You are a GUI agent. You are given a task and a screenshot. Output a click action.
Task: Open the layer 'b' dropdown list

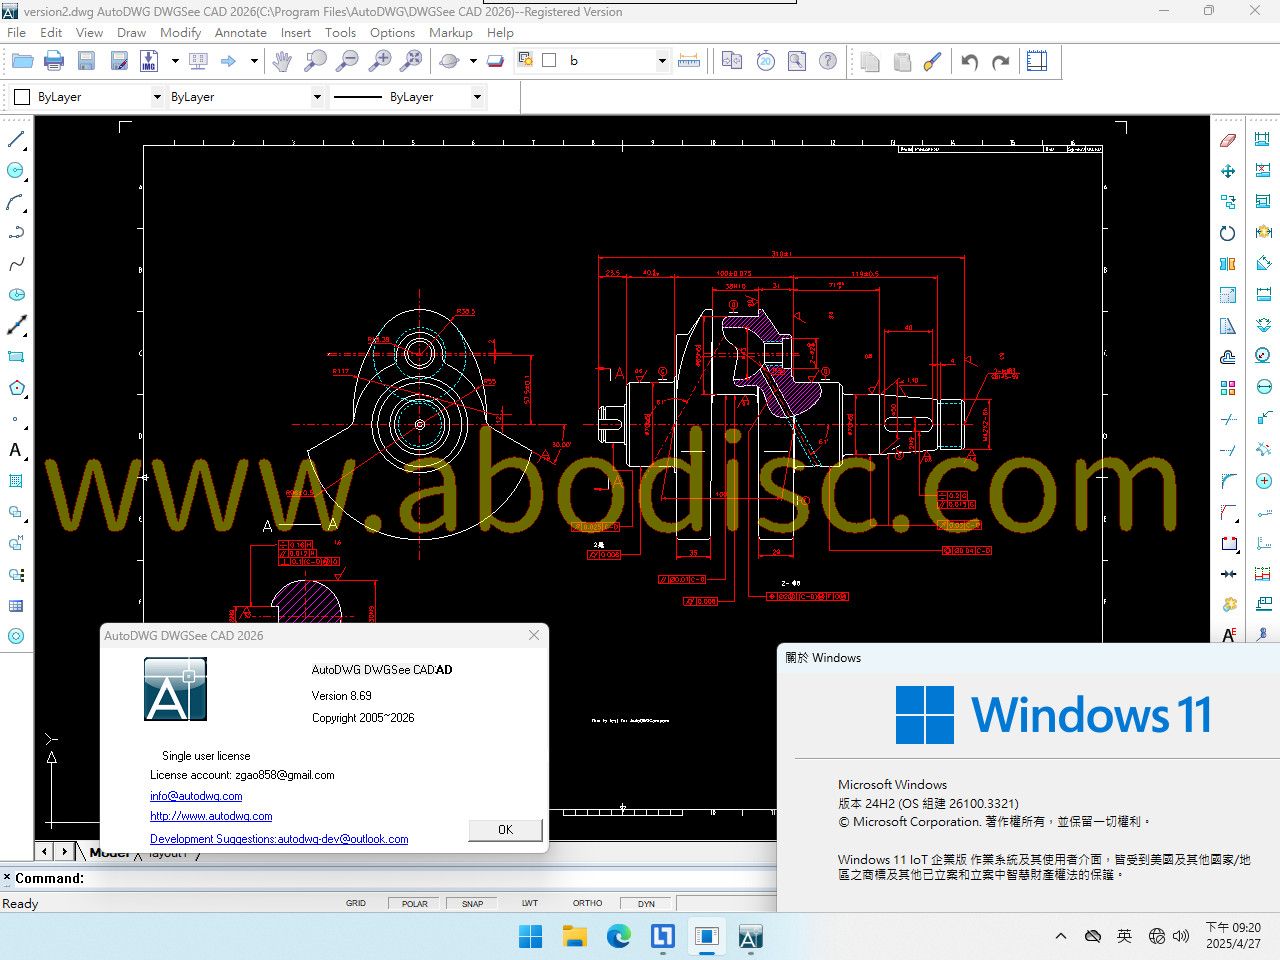tap(662, 61)
